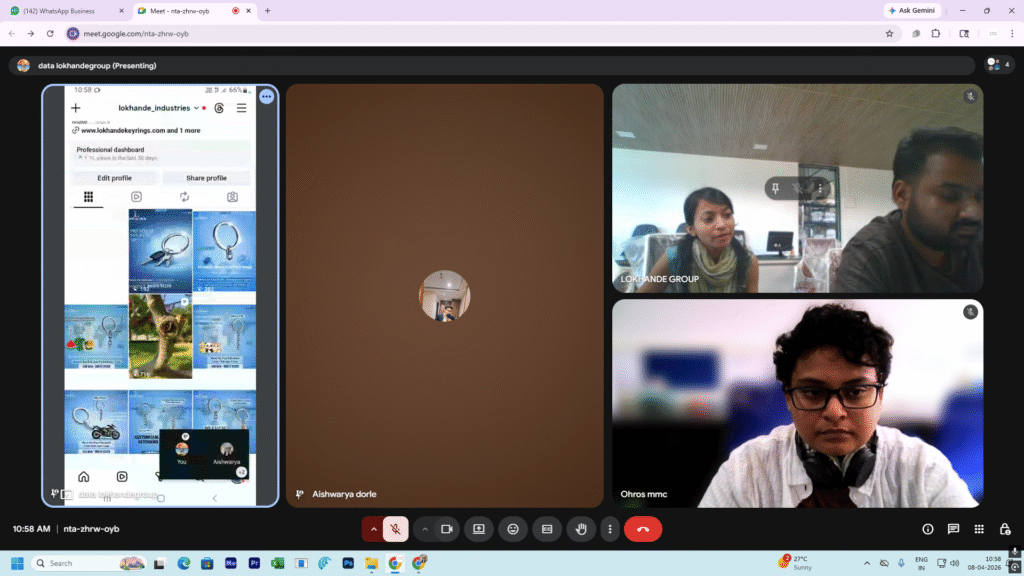This screenshot has height=576, width=1024.
Task: Expand video settings arrow beside camera
Action: (x=425, y=529)
